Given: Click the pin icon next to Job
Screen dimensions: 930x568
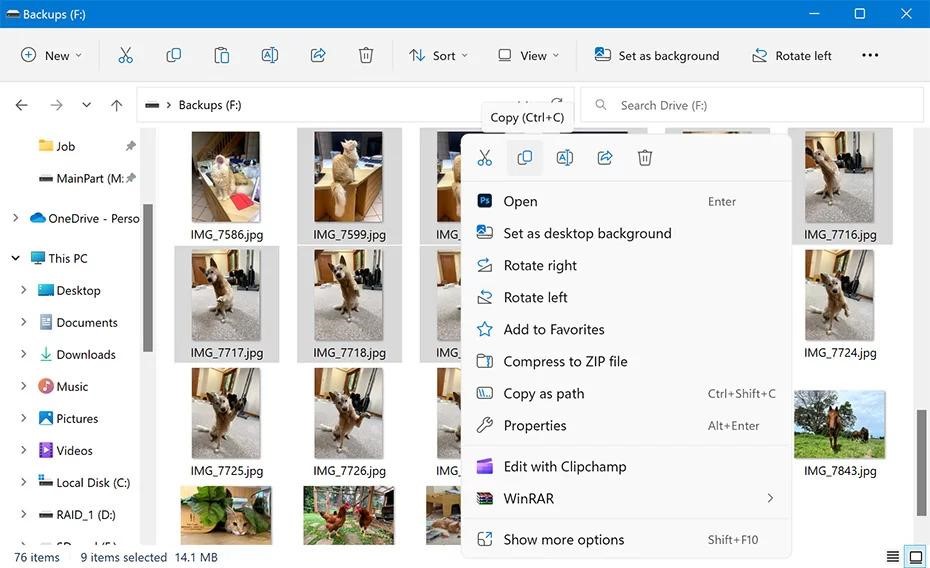Looking at the screenshot, I should coord(130,146).
